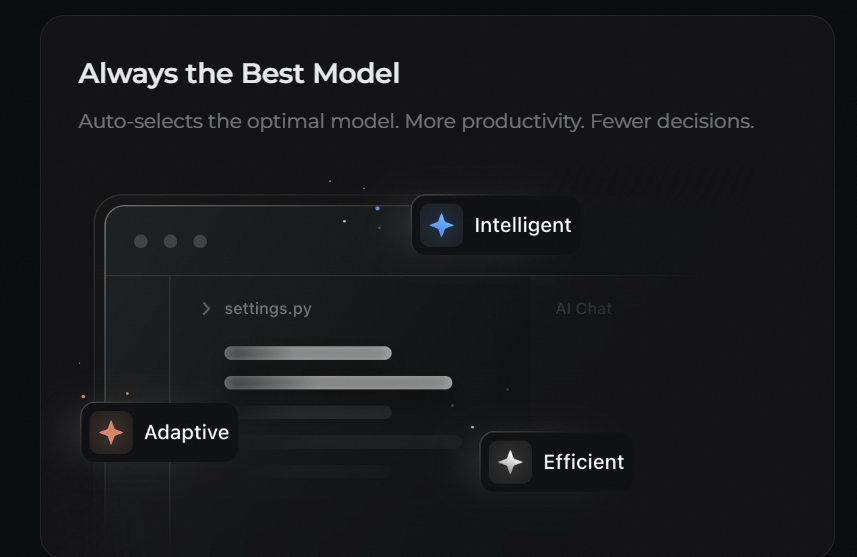Select the Intelligent badge label
Image resolution: width=857 pixels, height=557 pixels.
[x=523, y=225]
